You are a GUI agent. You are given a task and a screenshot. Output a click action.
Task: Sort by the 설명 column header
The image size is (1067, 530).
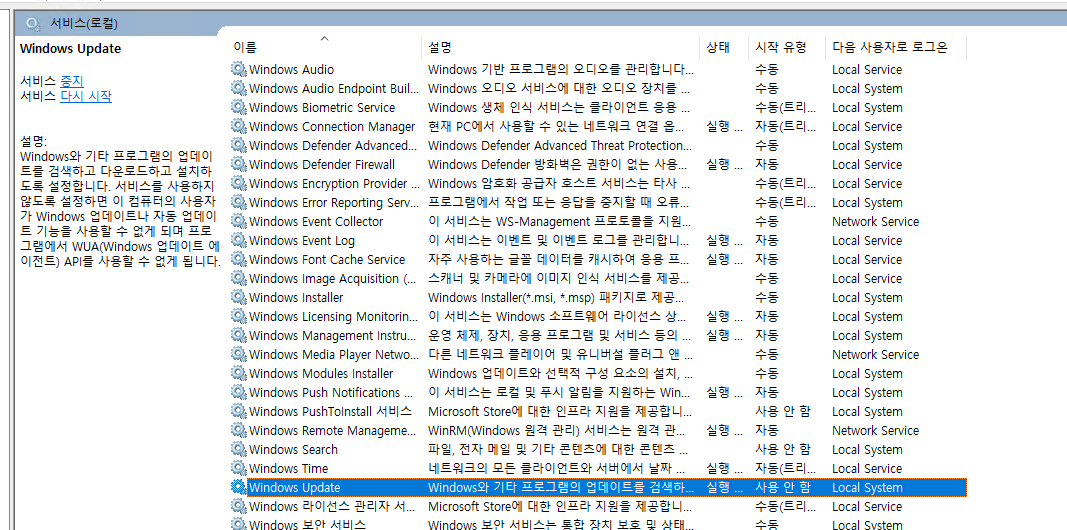(x=561, y=47)
